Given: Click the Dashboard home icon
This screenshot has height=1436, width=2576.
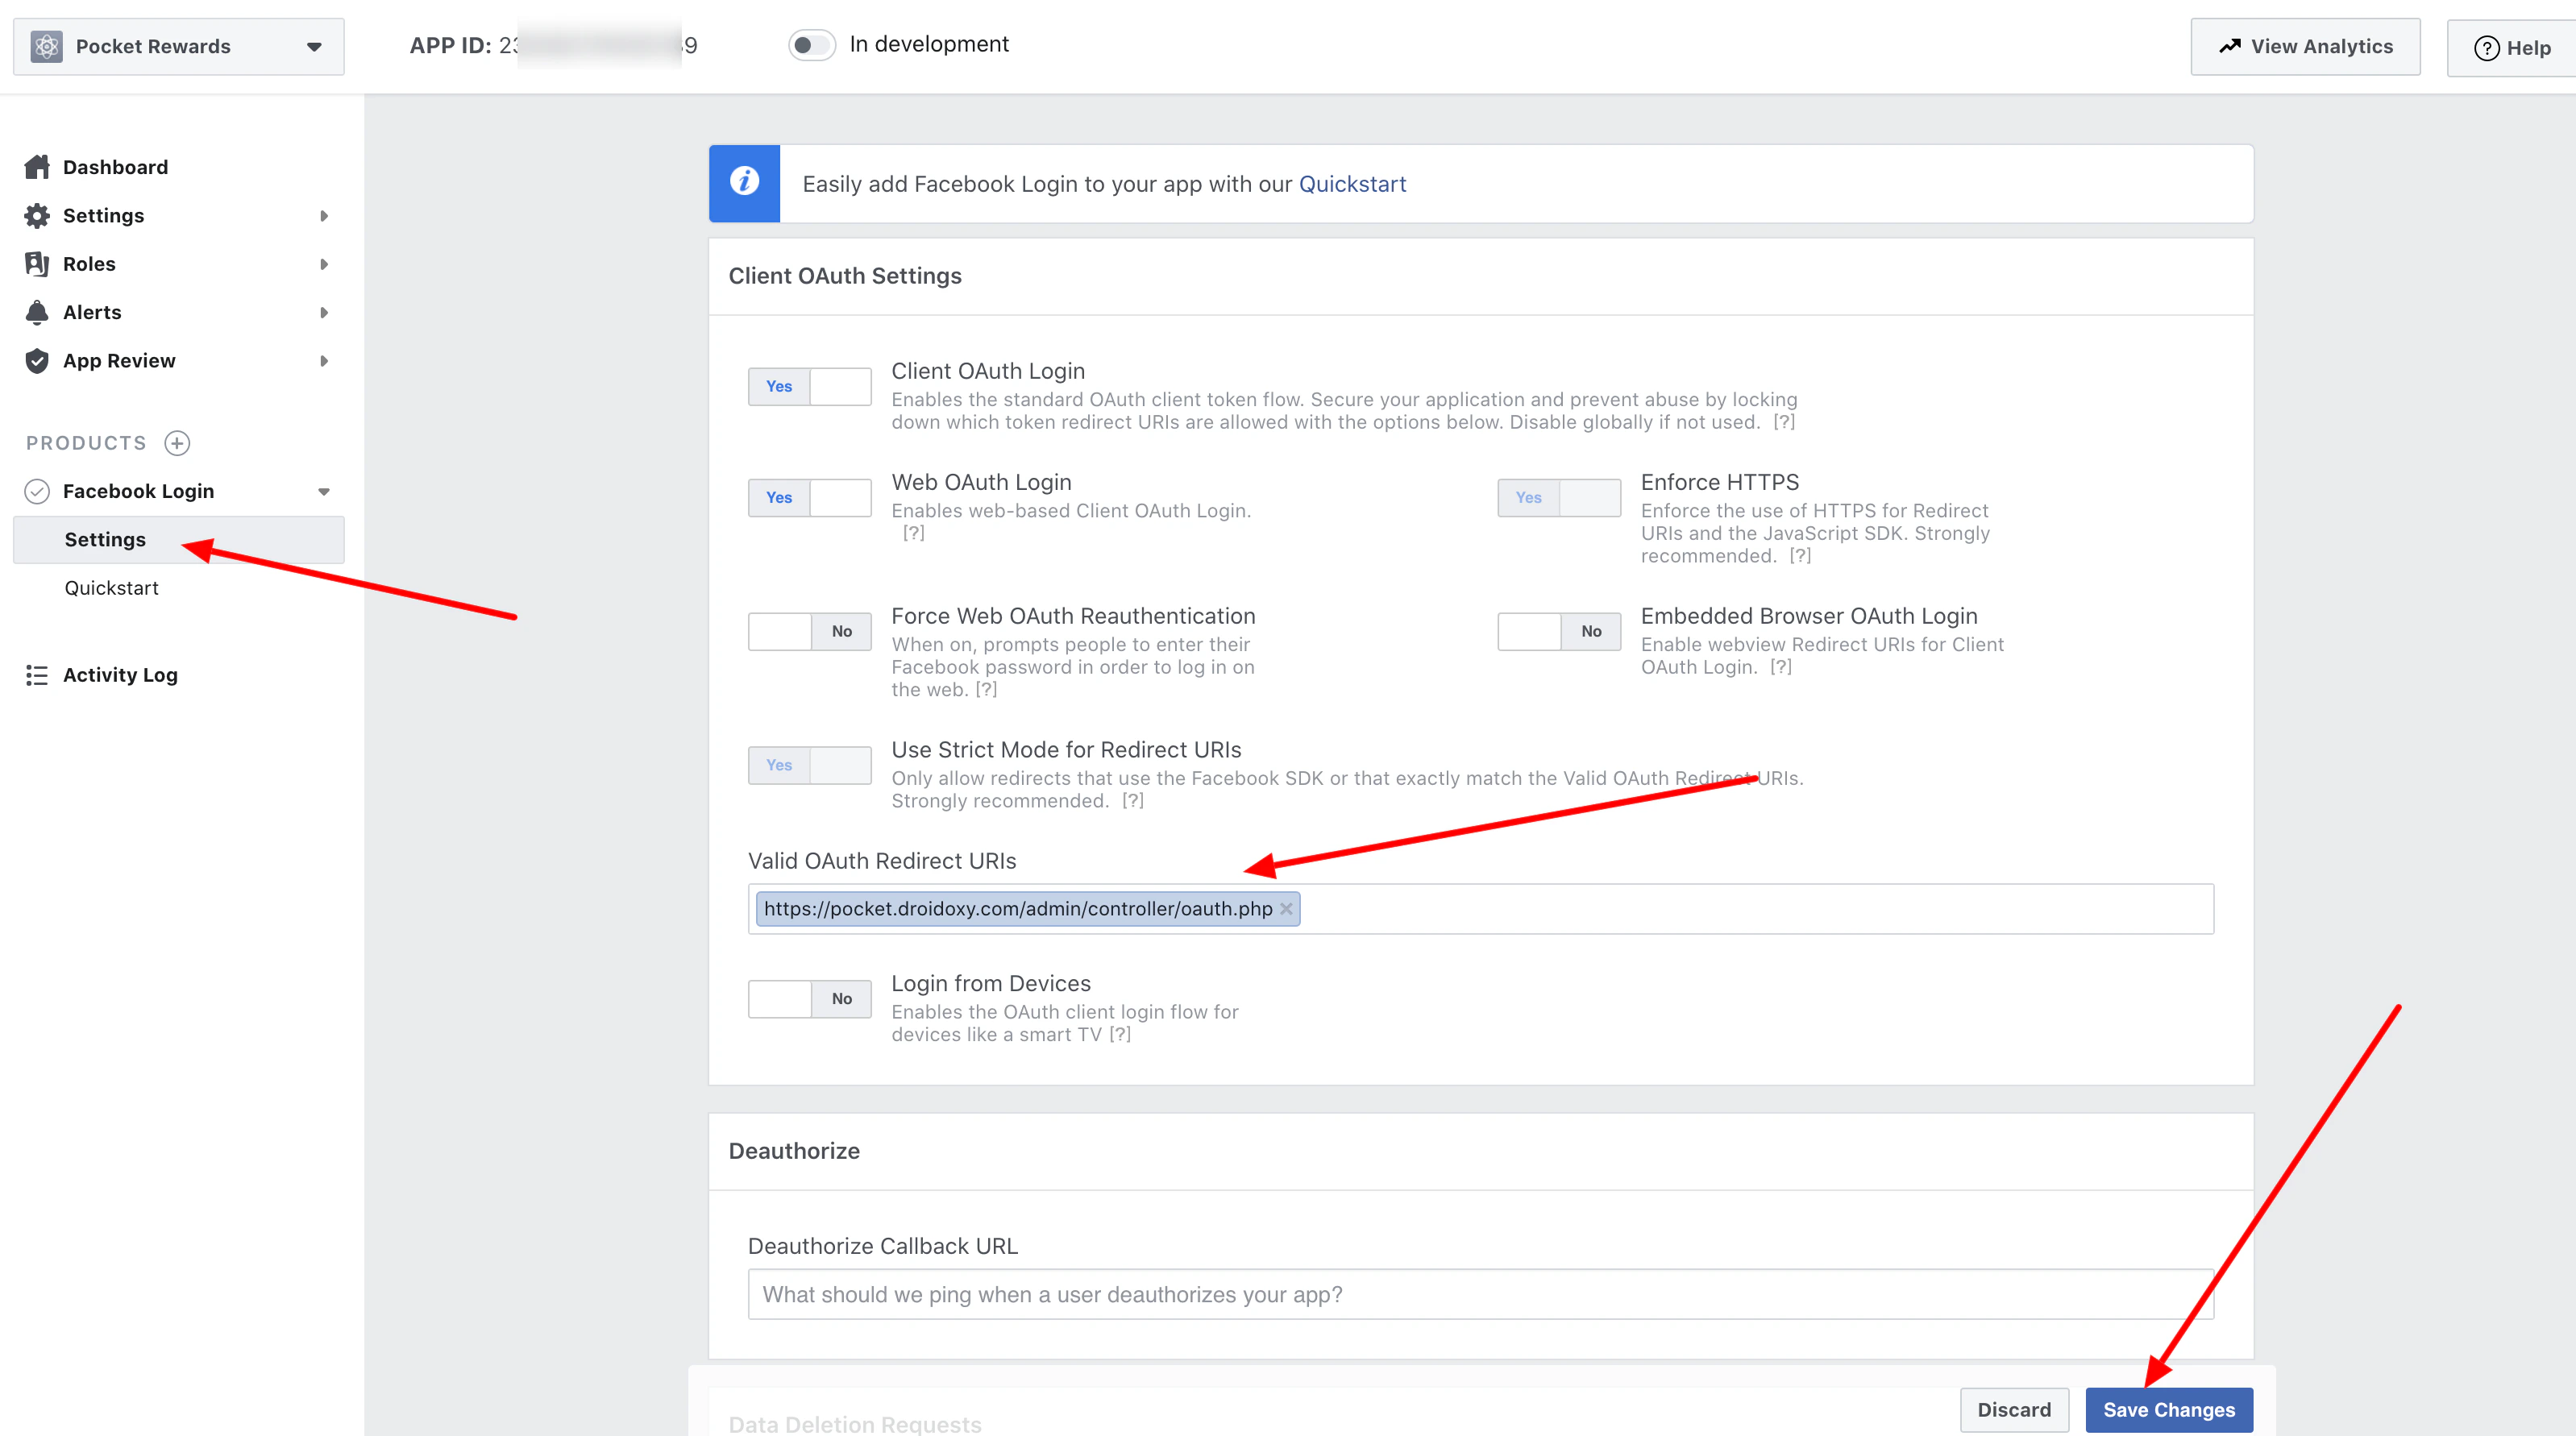Looking at the screenshot, I should tap(37, 167).
